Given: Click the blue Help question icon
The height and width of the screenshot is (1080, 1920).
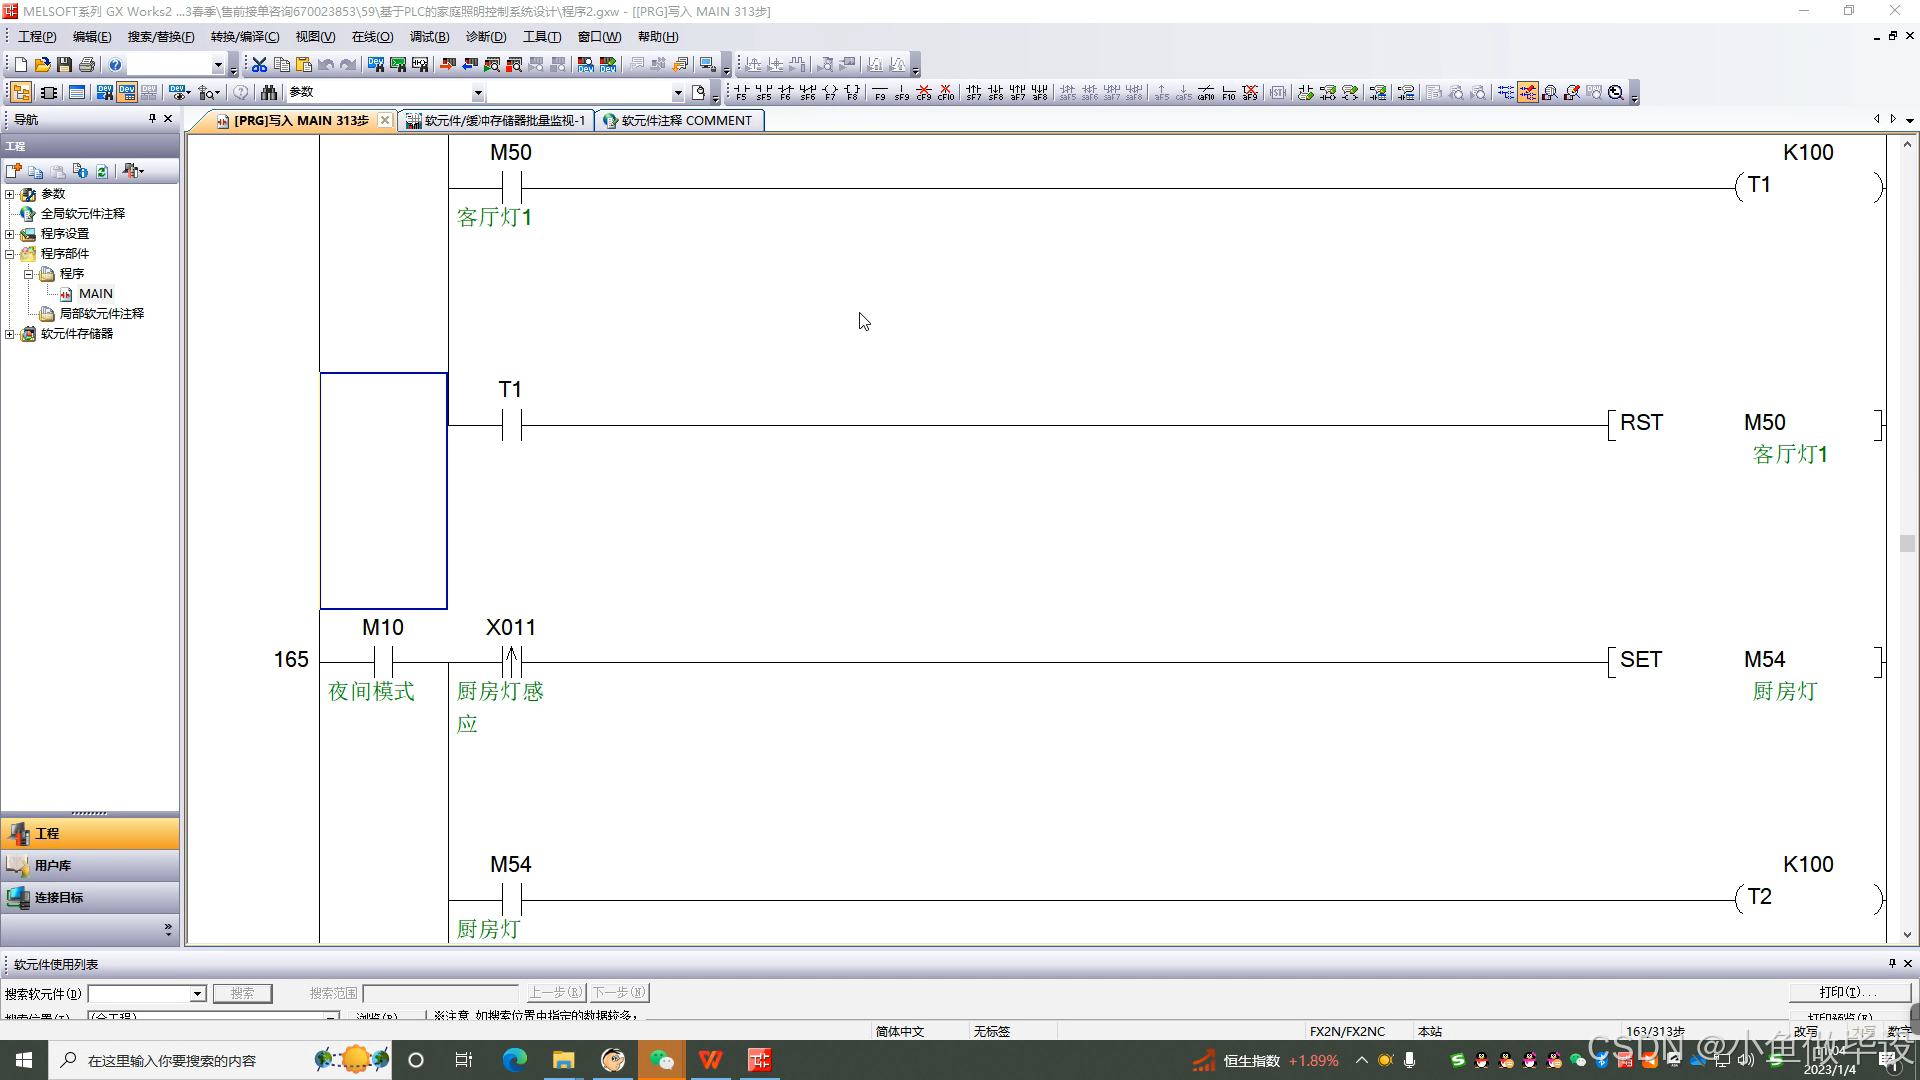Looking at the screenshot, I should pyautogui.click(x=115, y=65).
